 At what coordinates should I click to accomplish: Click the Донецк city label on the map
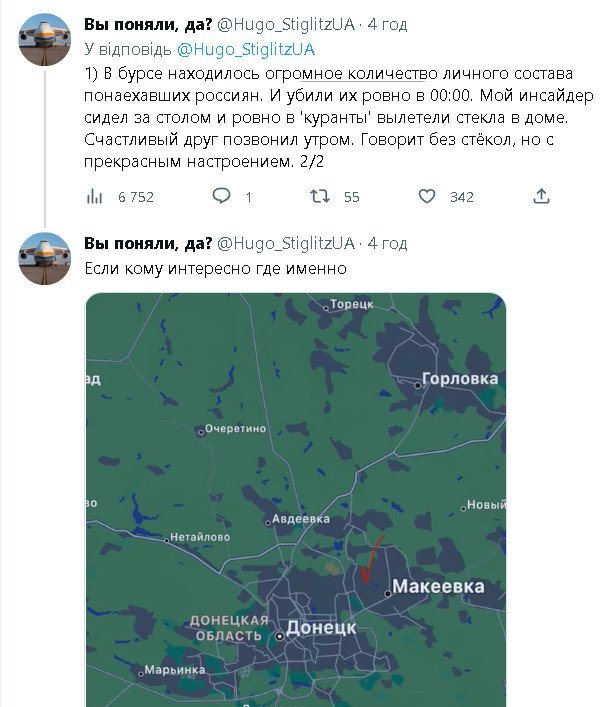coord(321,629)
